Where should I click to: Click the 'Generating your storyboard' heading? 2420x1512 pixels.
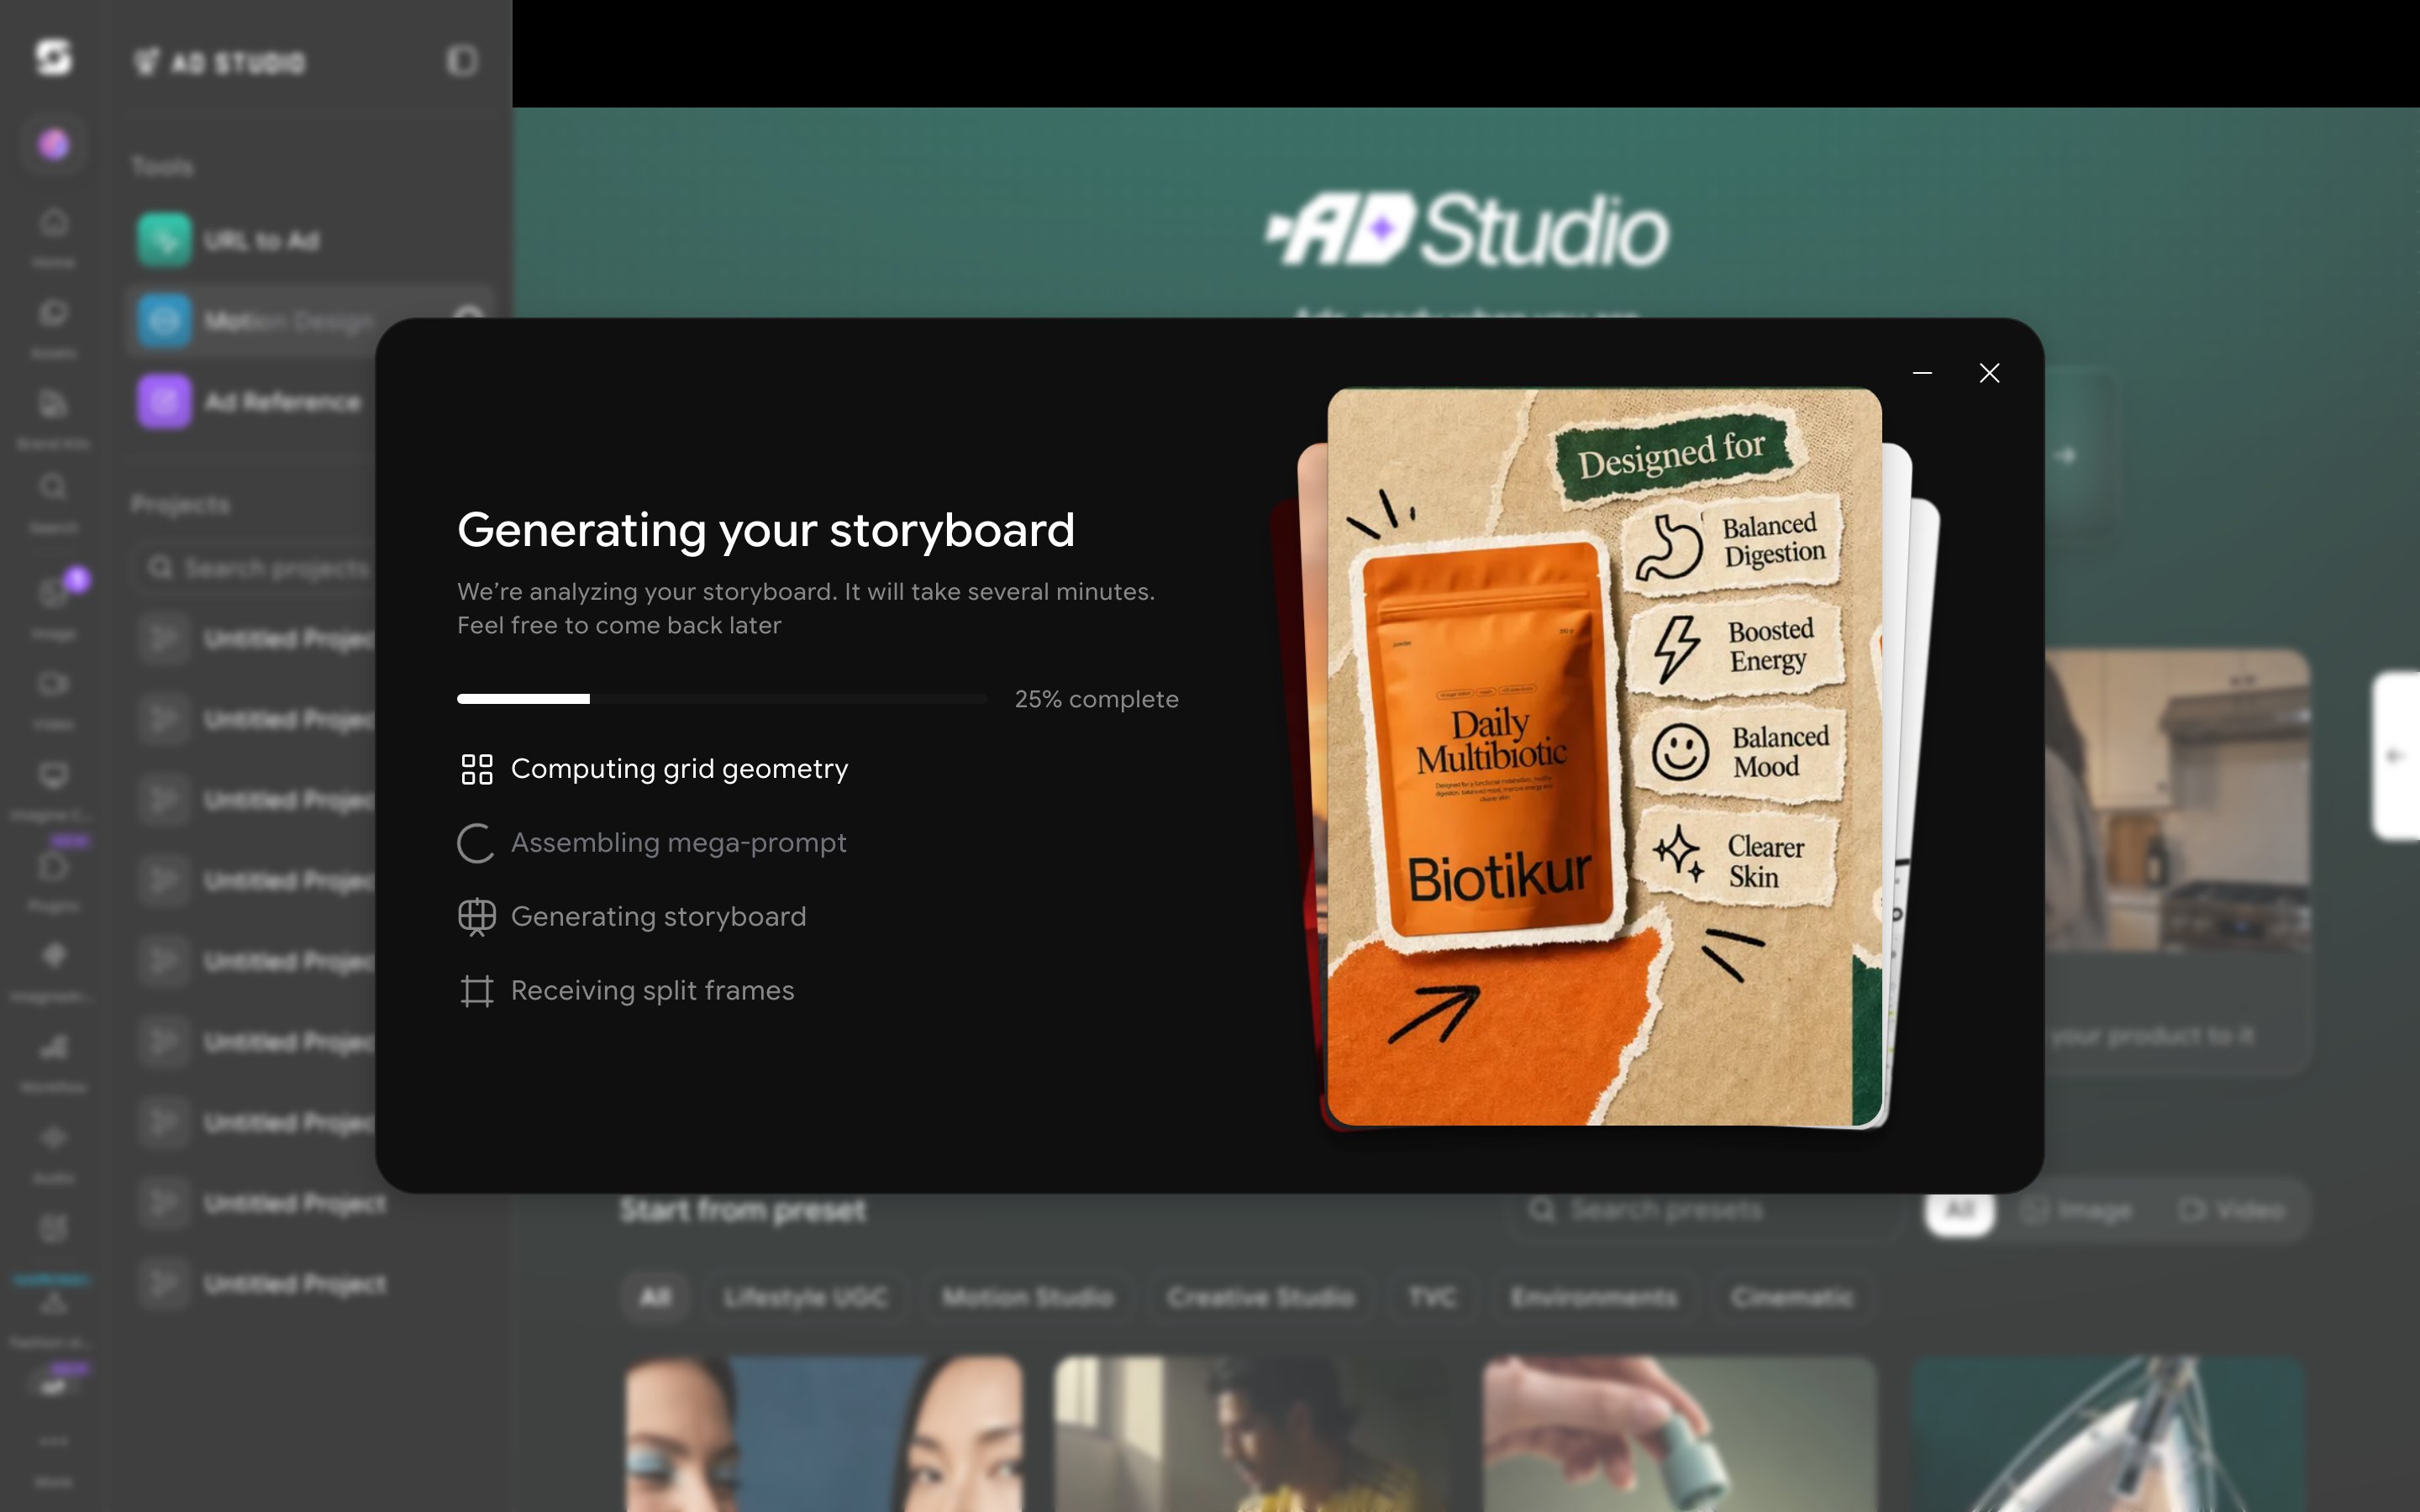point(766,529)
